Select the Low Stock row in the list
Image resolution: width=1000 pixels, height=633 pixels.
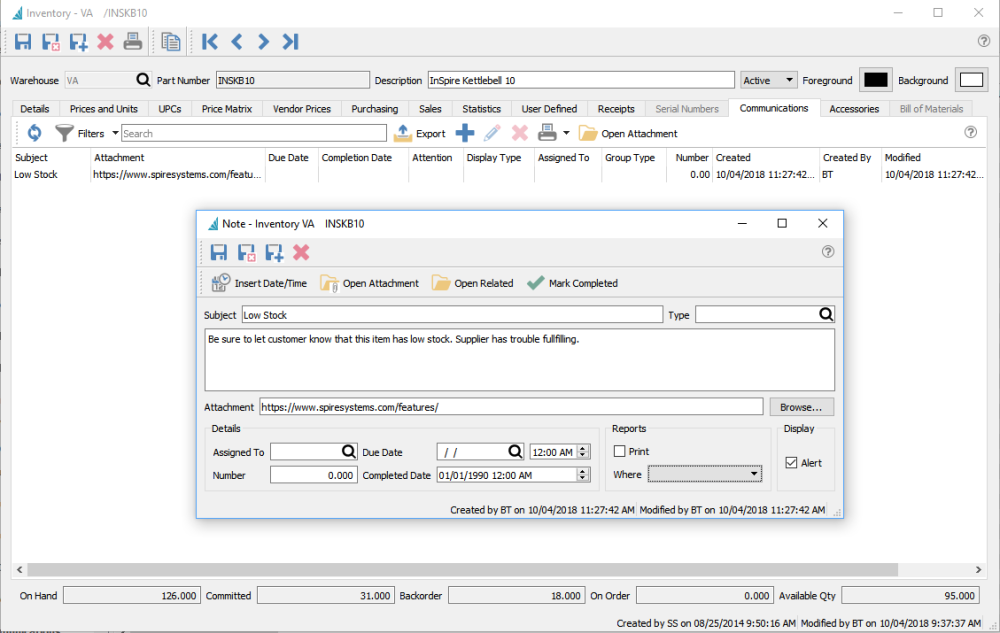[x=499, y=175]
